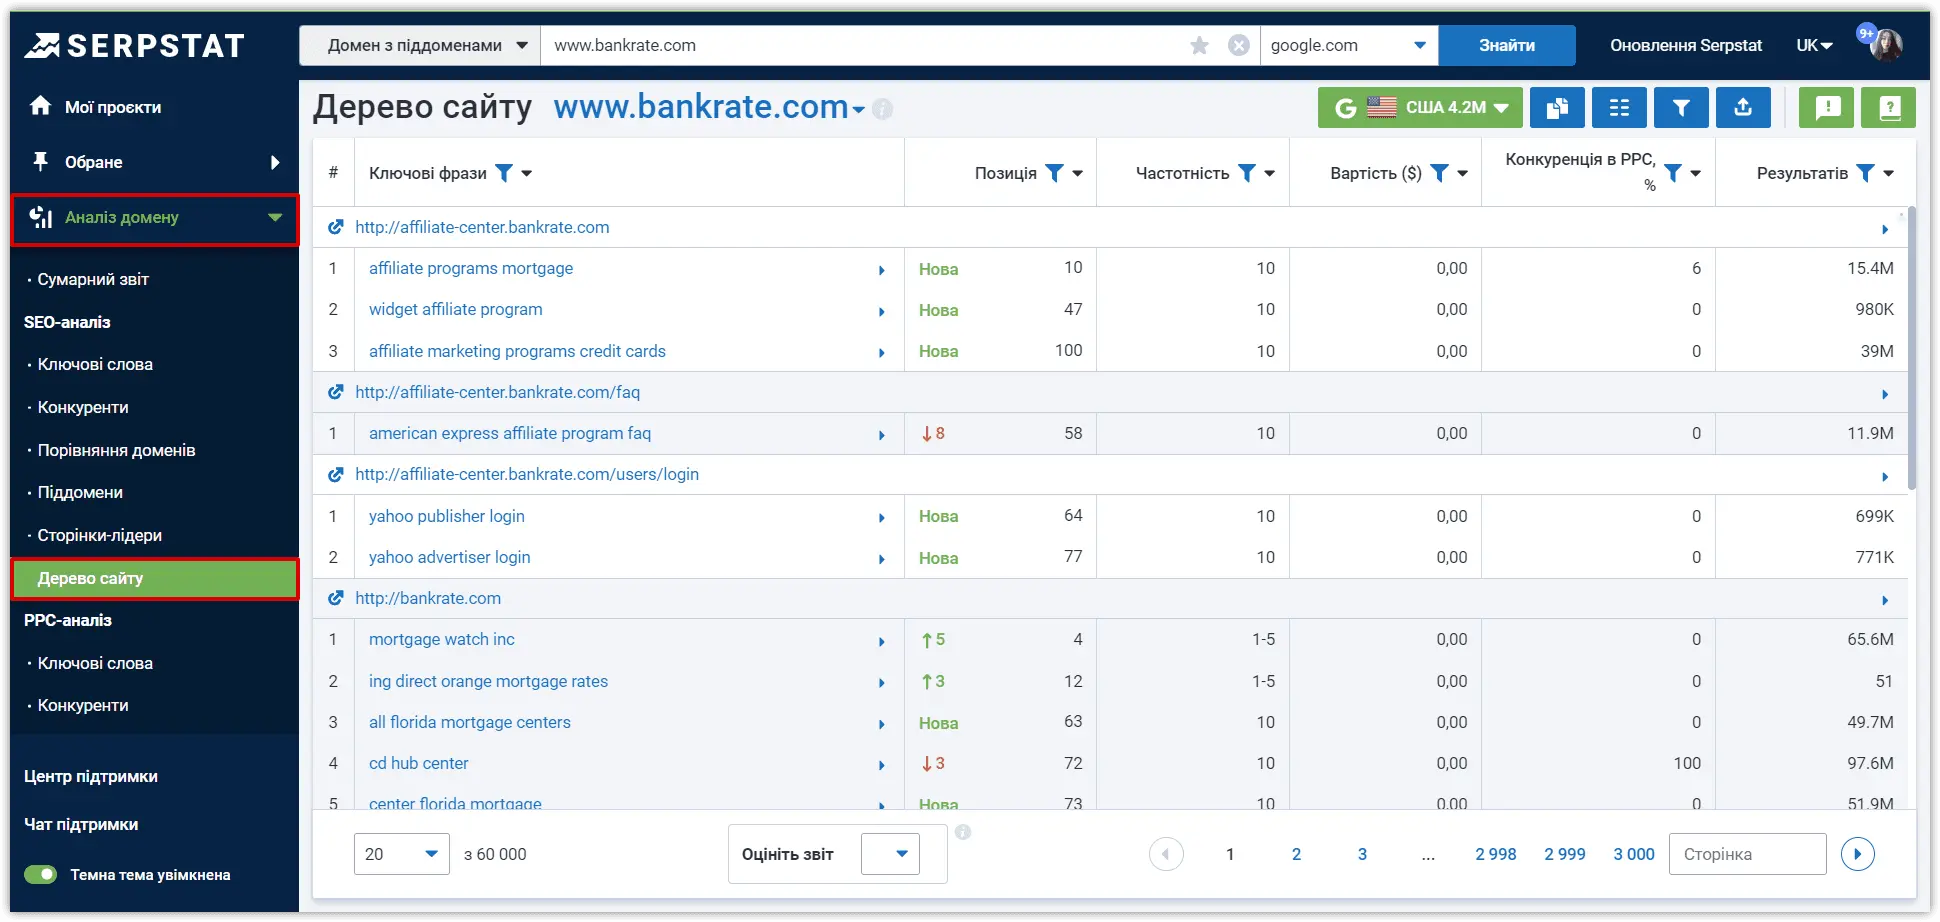The width and height of the screenshot is (1940, 922).
Task: Expand options for widget affiliate program keyword
Action: point(882,311)
